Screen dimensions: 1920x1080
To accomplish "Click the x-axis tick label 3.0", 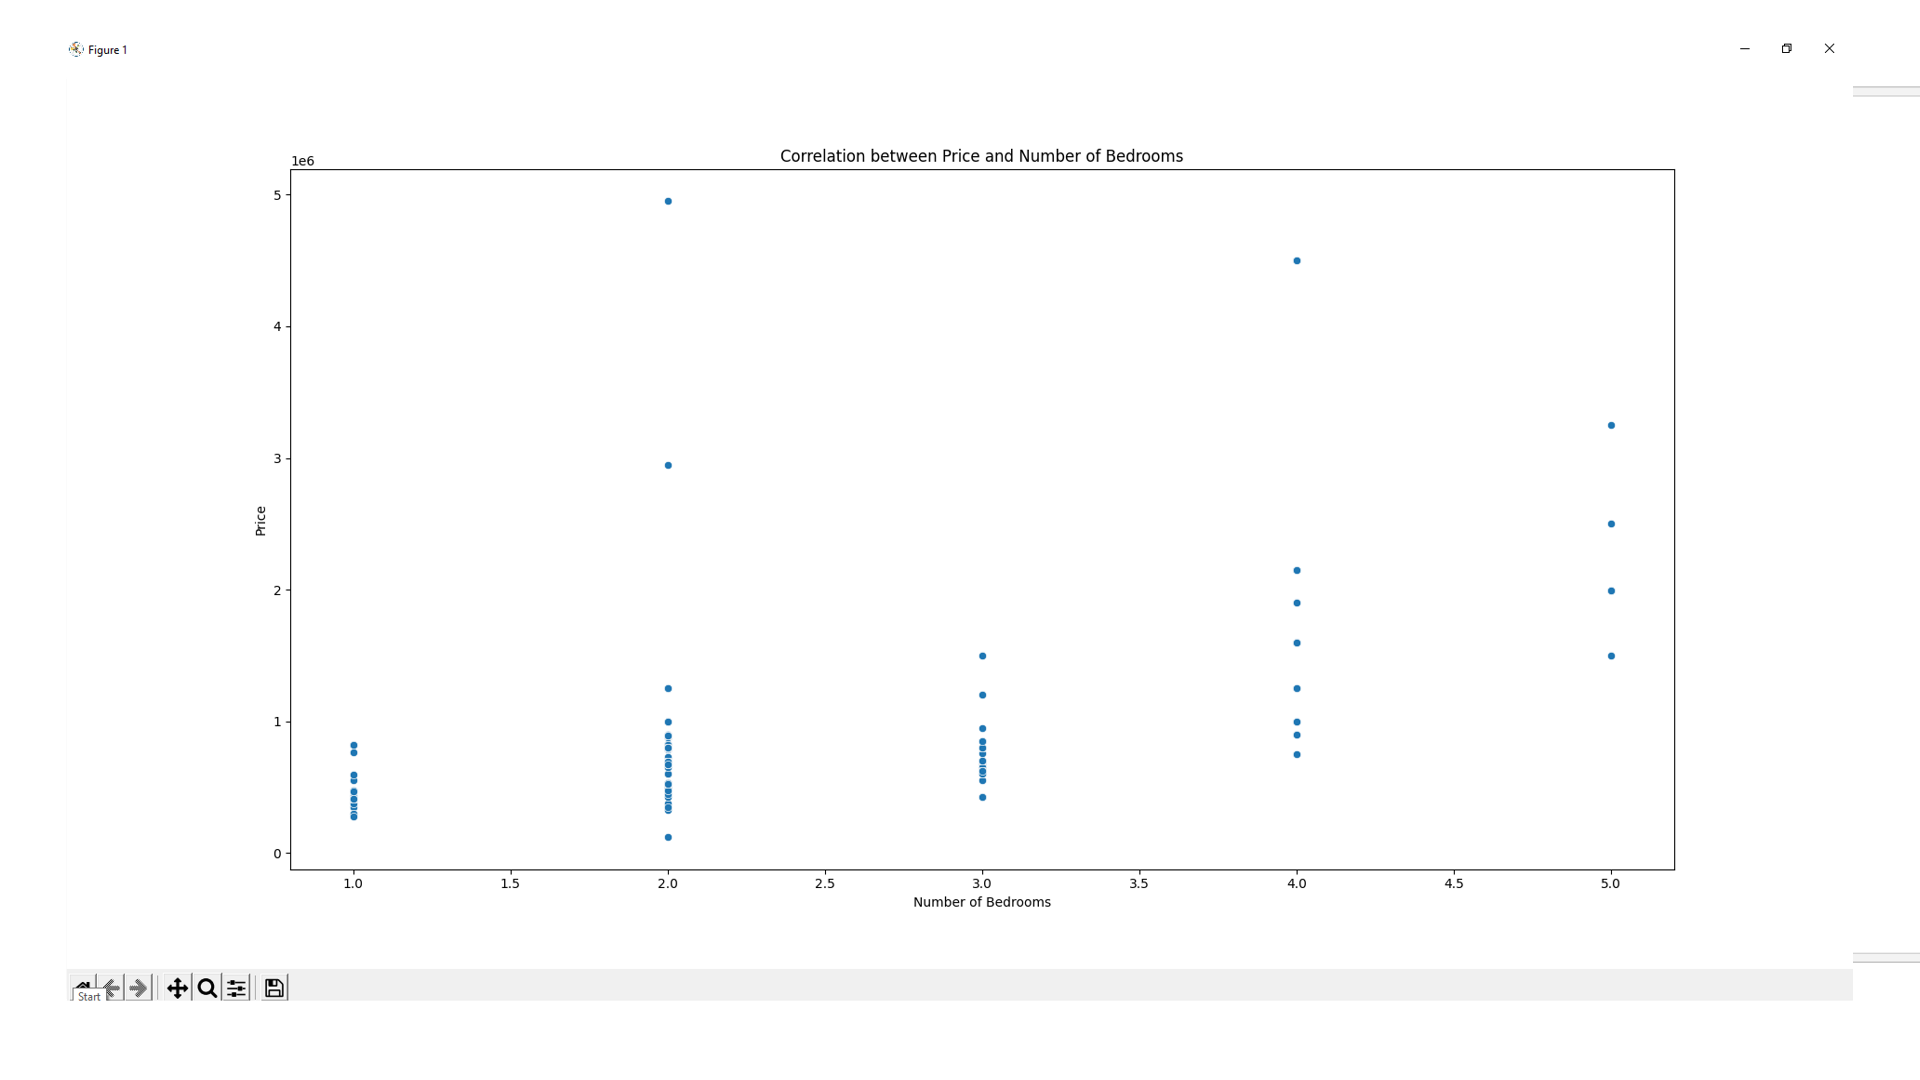I will (981, 883).
